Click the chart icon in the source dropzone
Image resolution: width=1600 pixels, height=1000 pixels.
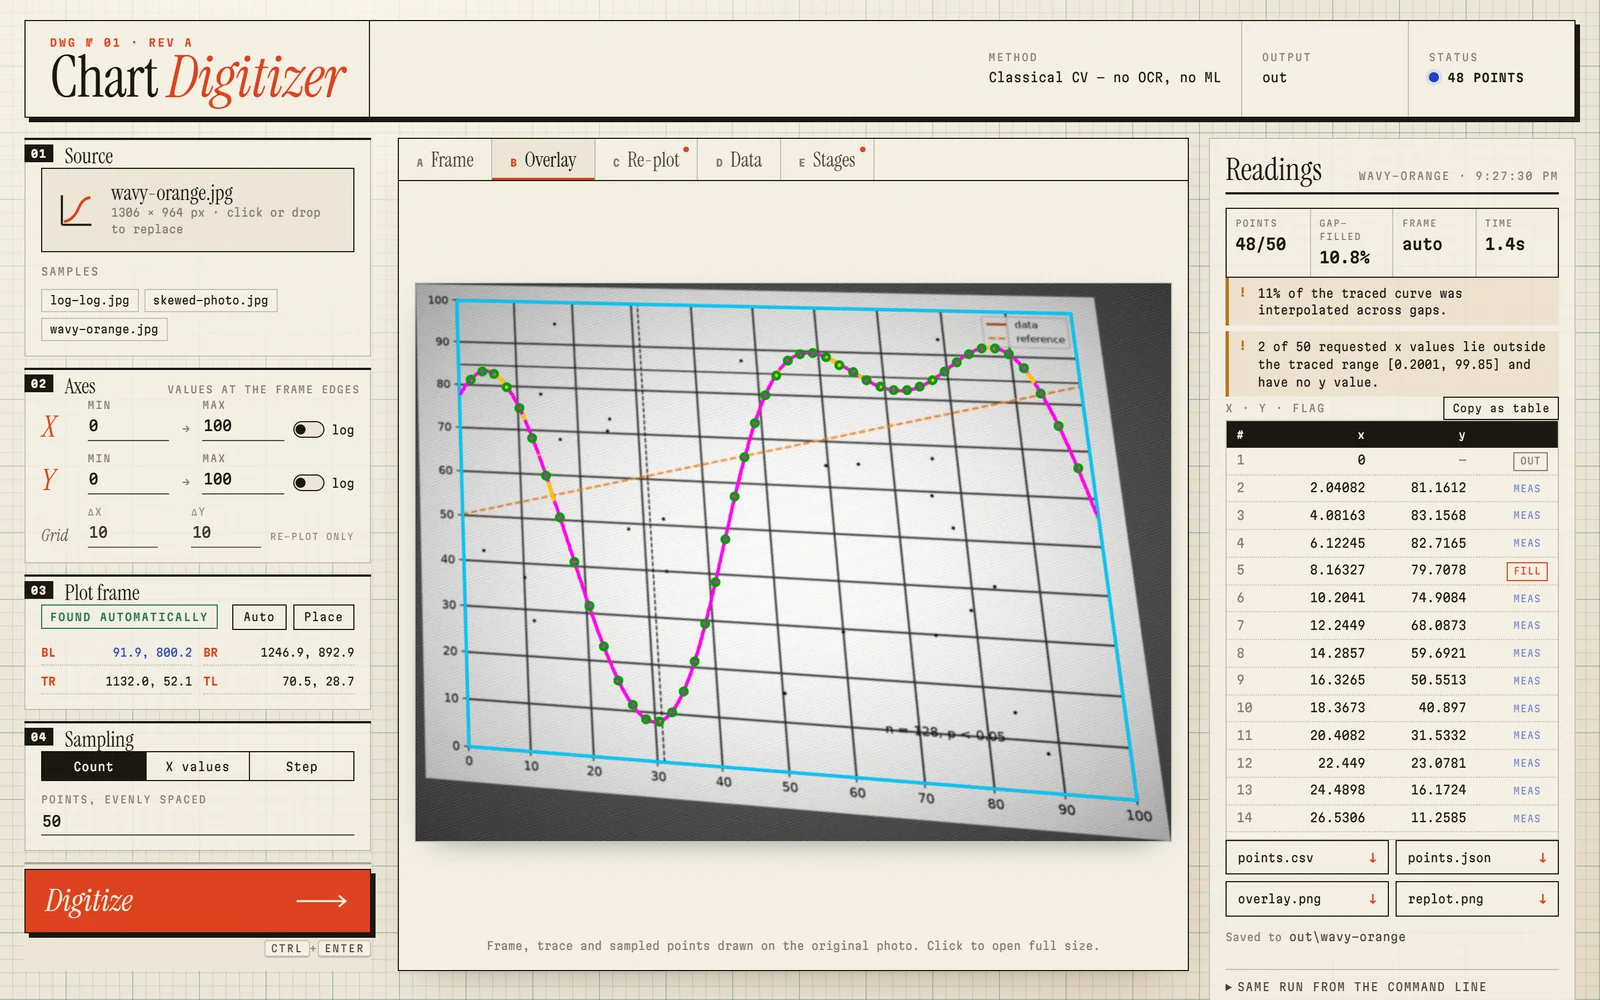click(x=76, y=210)
